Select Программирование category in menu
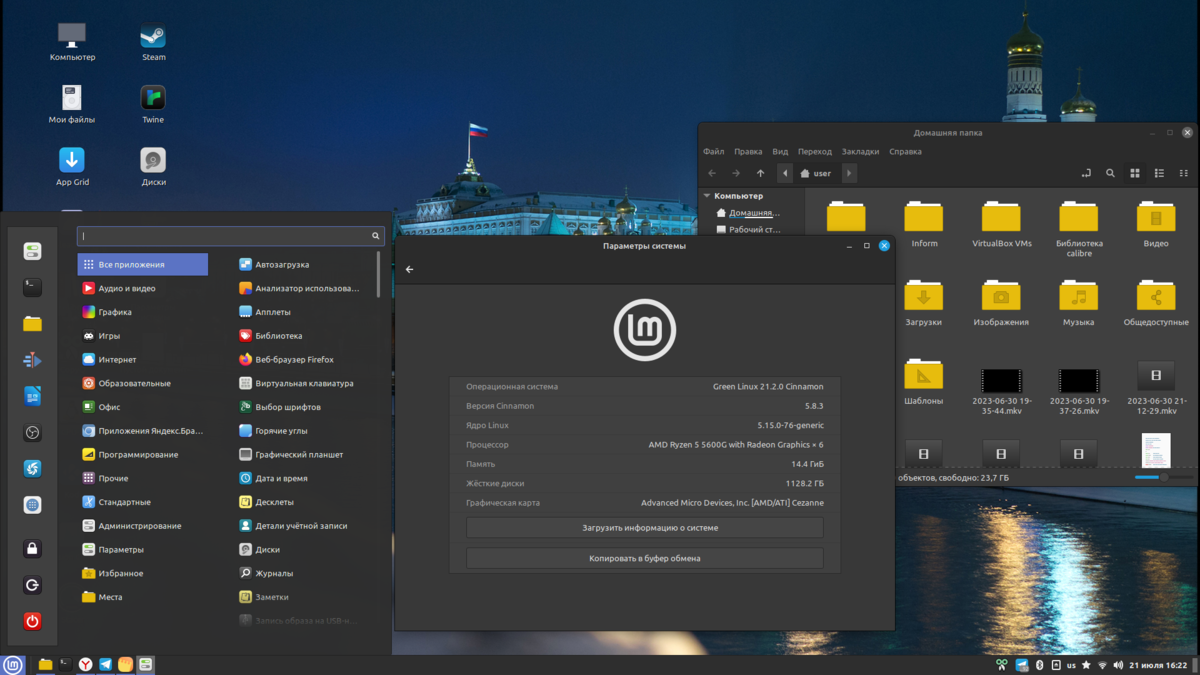 143,455
